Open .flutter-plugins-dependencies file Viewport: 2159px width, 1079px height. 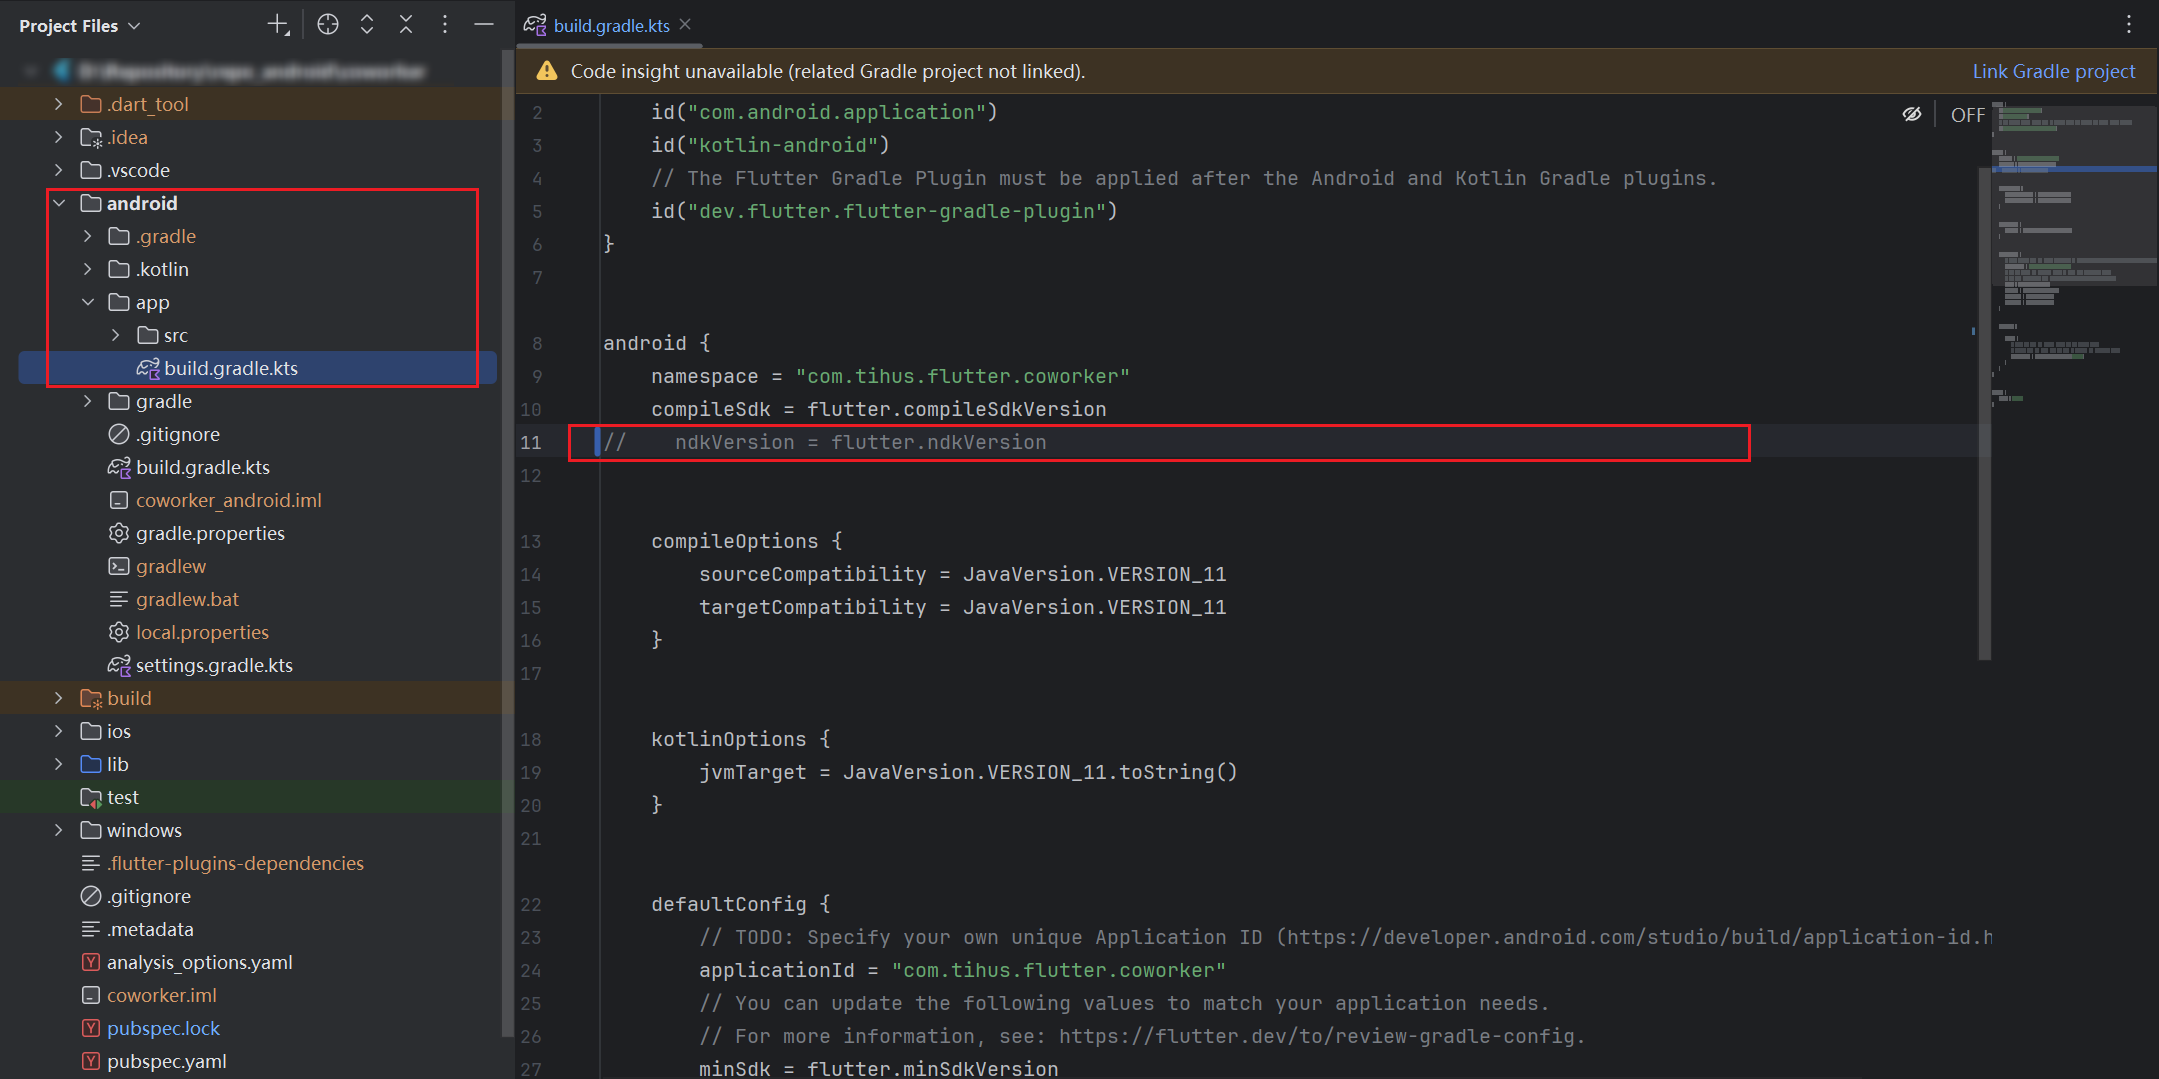click(235, 863)
